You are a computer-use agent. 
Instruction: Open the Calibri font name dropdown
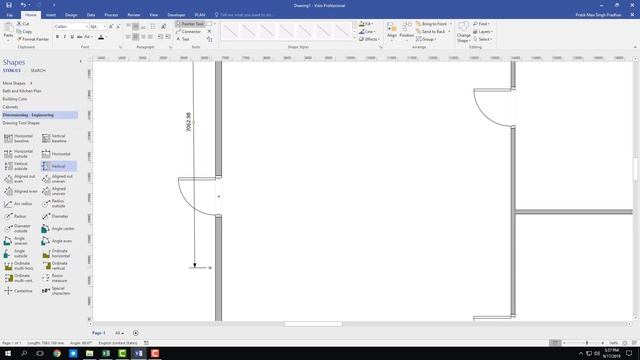tap(87, 27)
